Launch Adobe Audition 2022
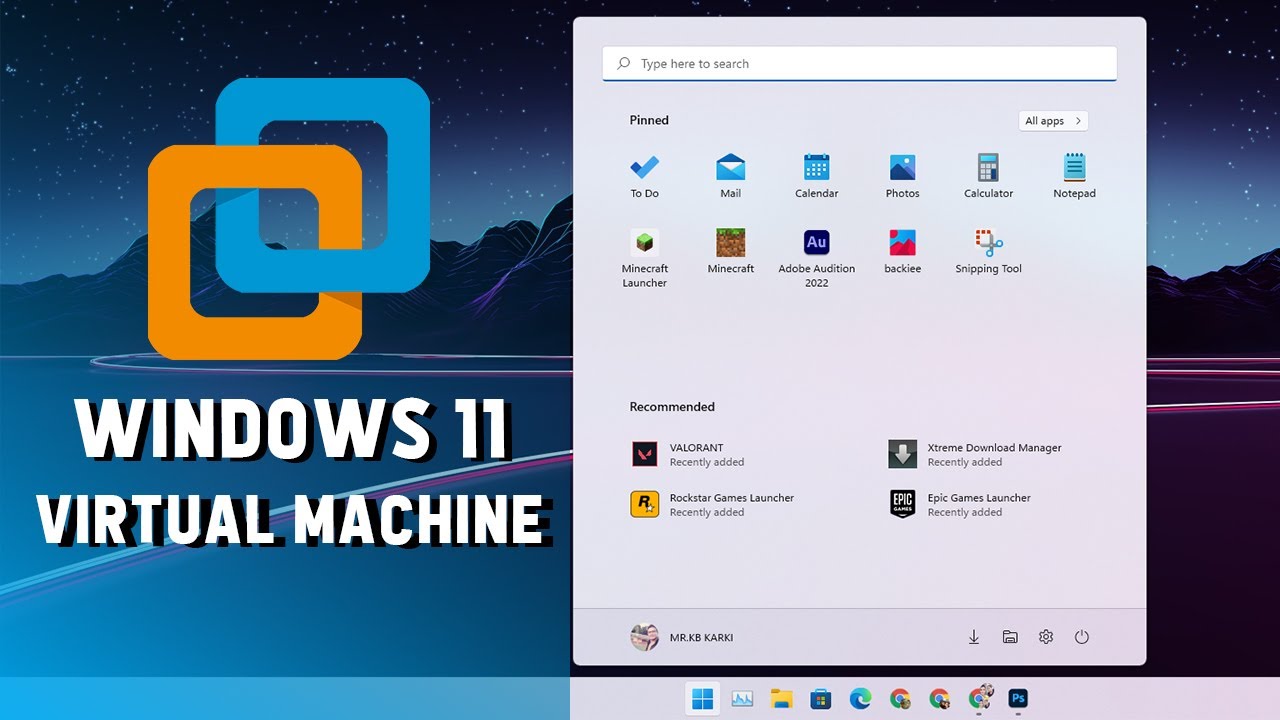Viewport: 1280px width, 720px height. click(817, 258)
